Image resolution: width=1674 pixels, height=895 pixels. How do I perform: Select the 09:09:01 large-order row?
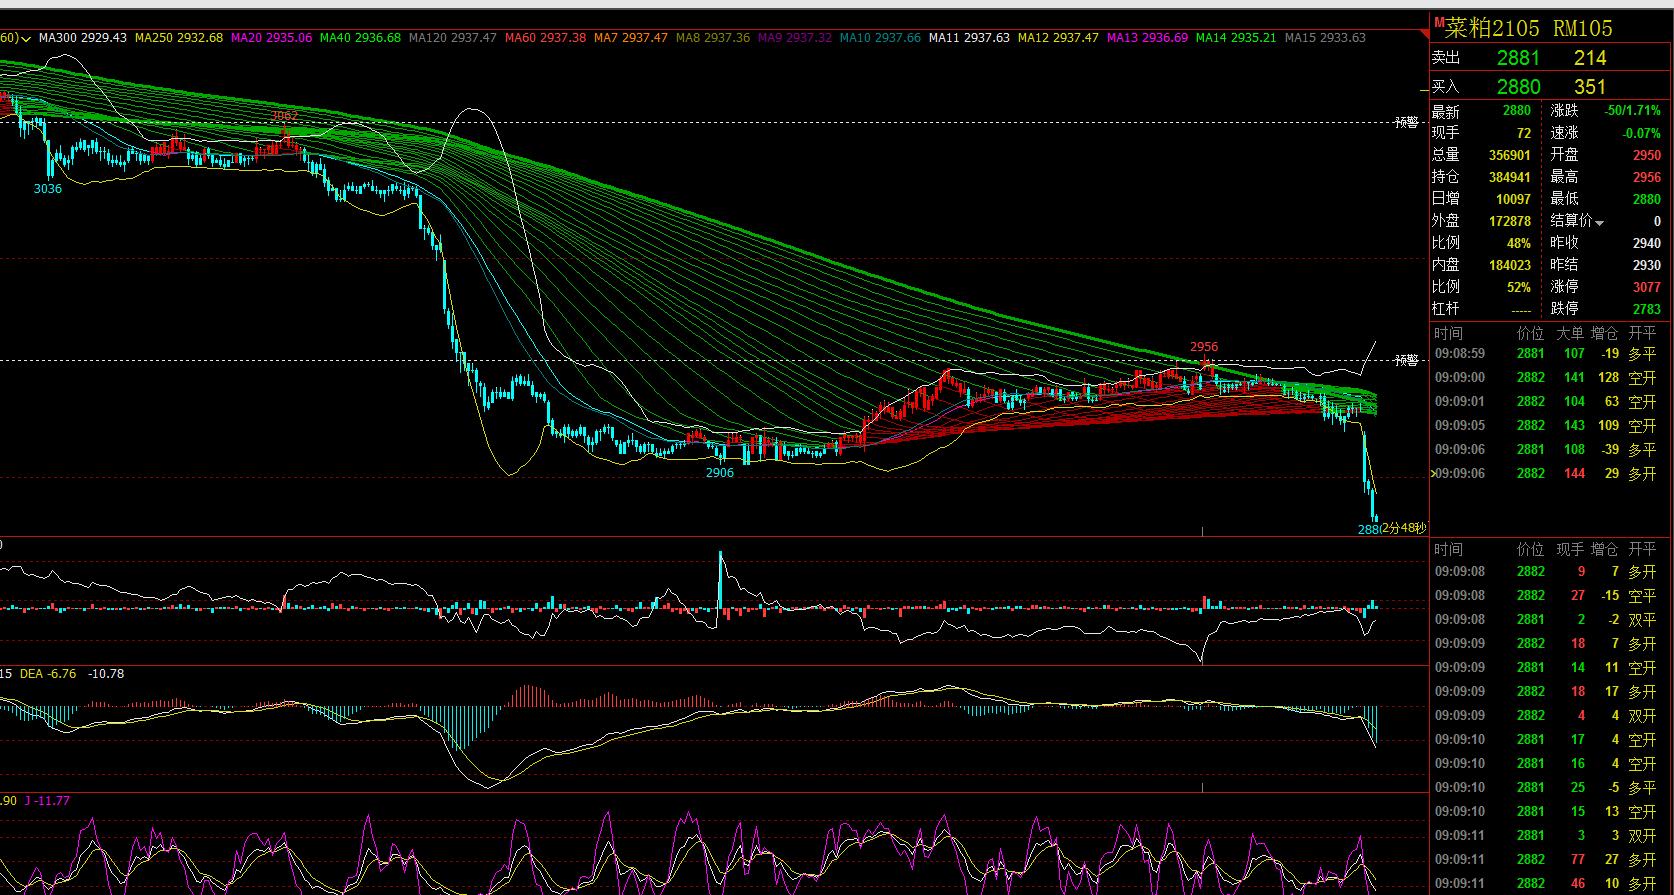point(1547,402)
